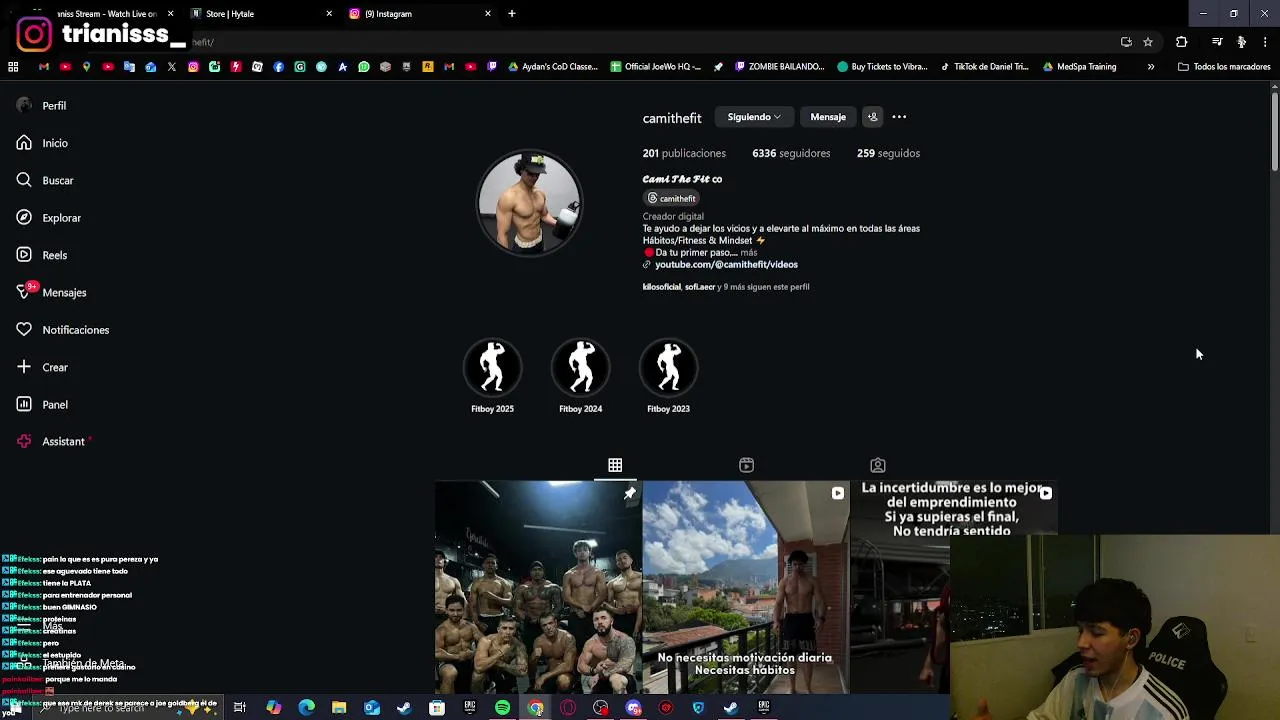Open No necesitas motivación diaria reel

pos(745,587)
